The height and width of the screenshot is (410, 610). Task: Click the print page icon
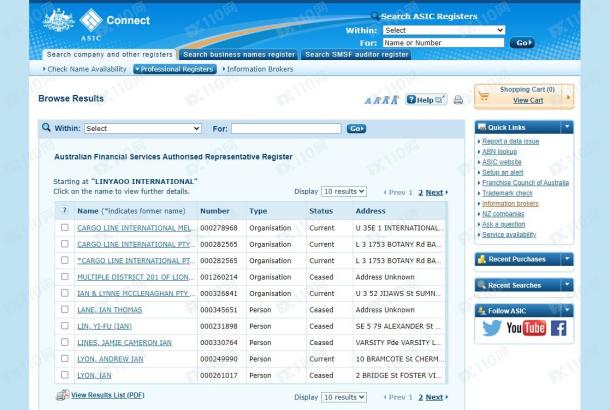point(458,100)
